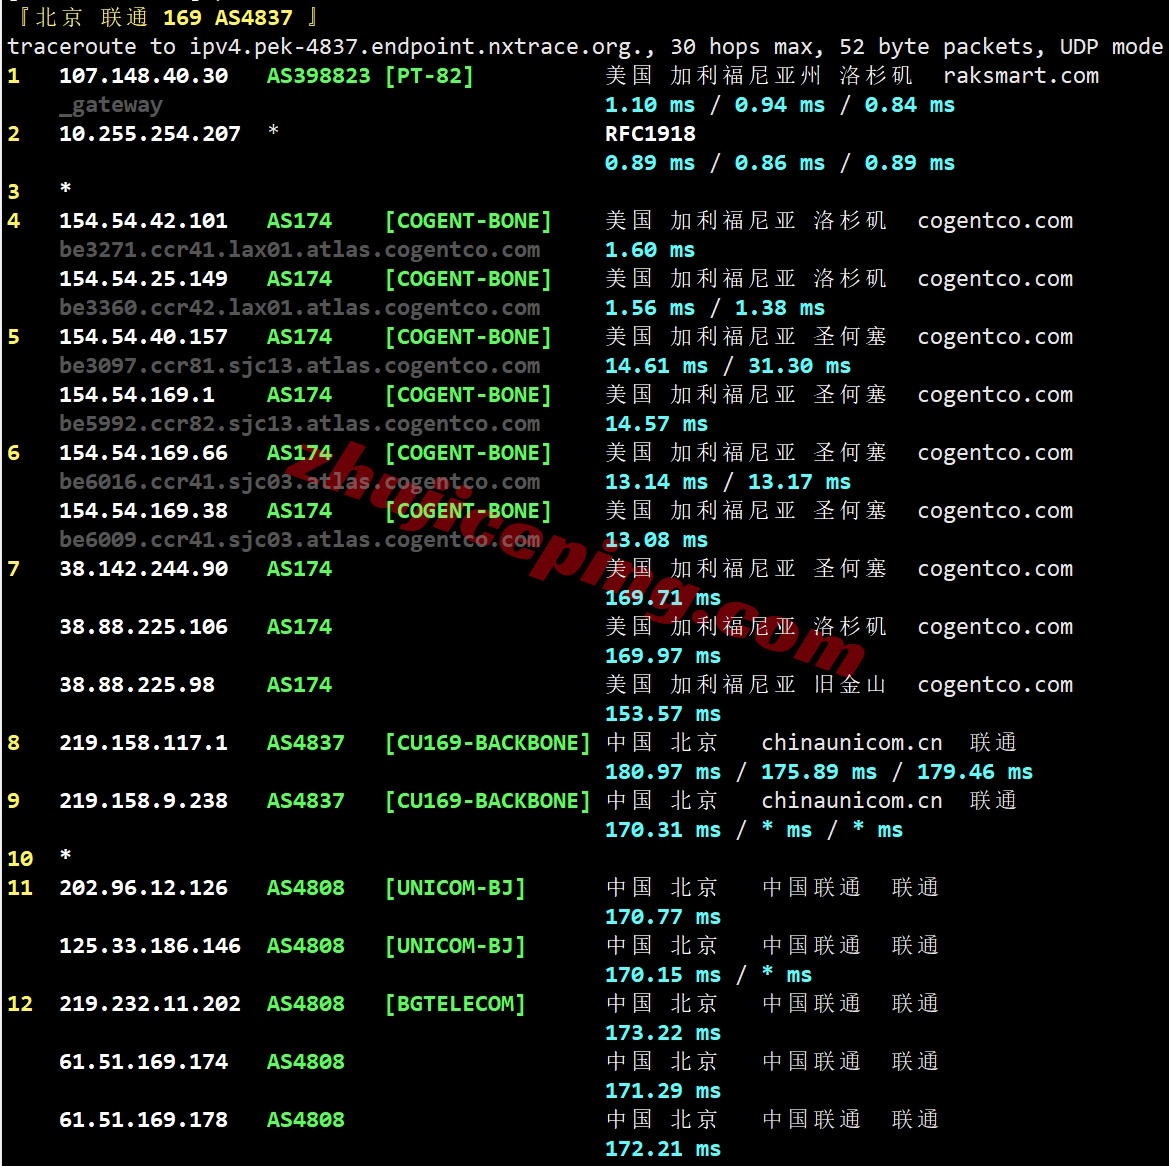
Task: Select the 173.22 ms latency value
Action: coord(663,1033)
